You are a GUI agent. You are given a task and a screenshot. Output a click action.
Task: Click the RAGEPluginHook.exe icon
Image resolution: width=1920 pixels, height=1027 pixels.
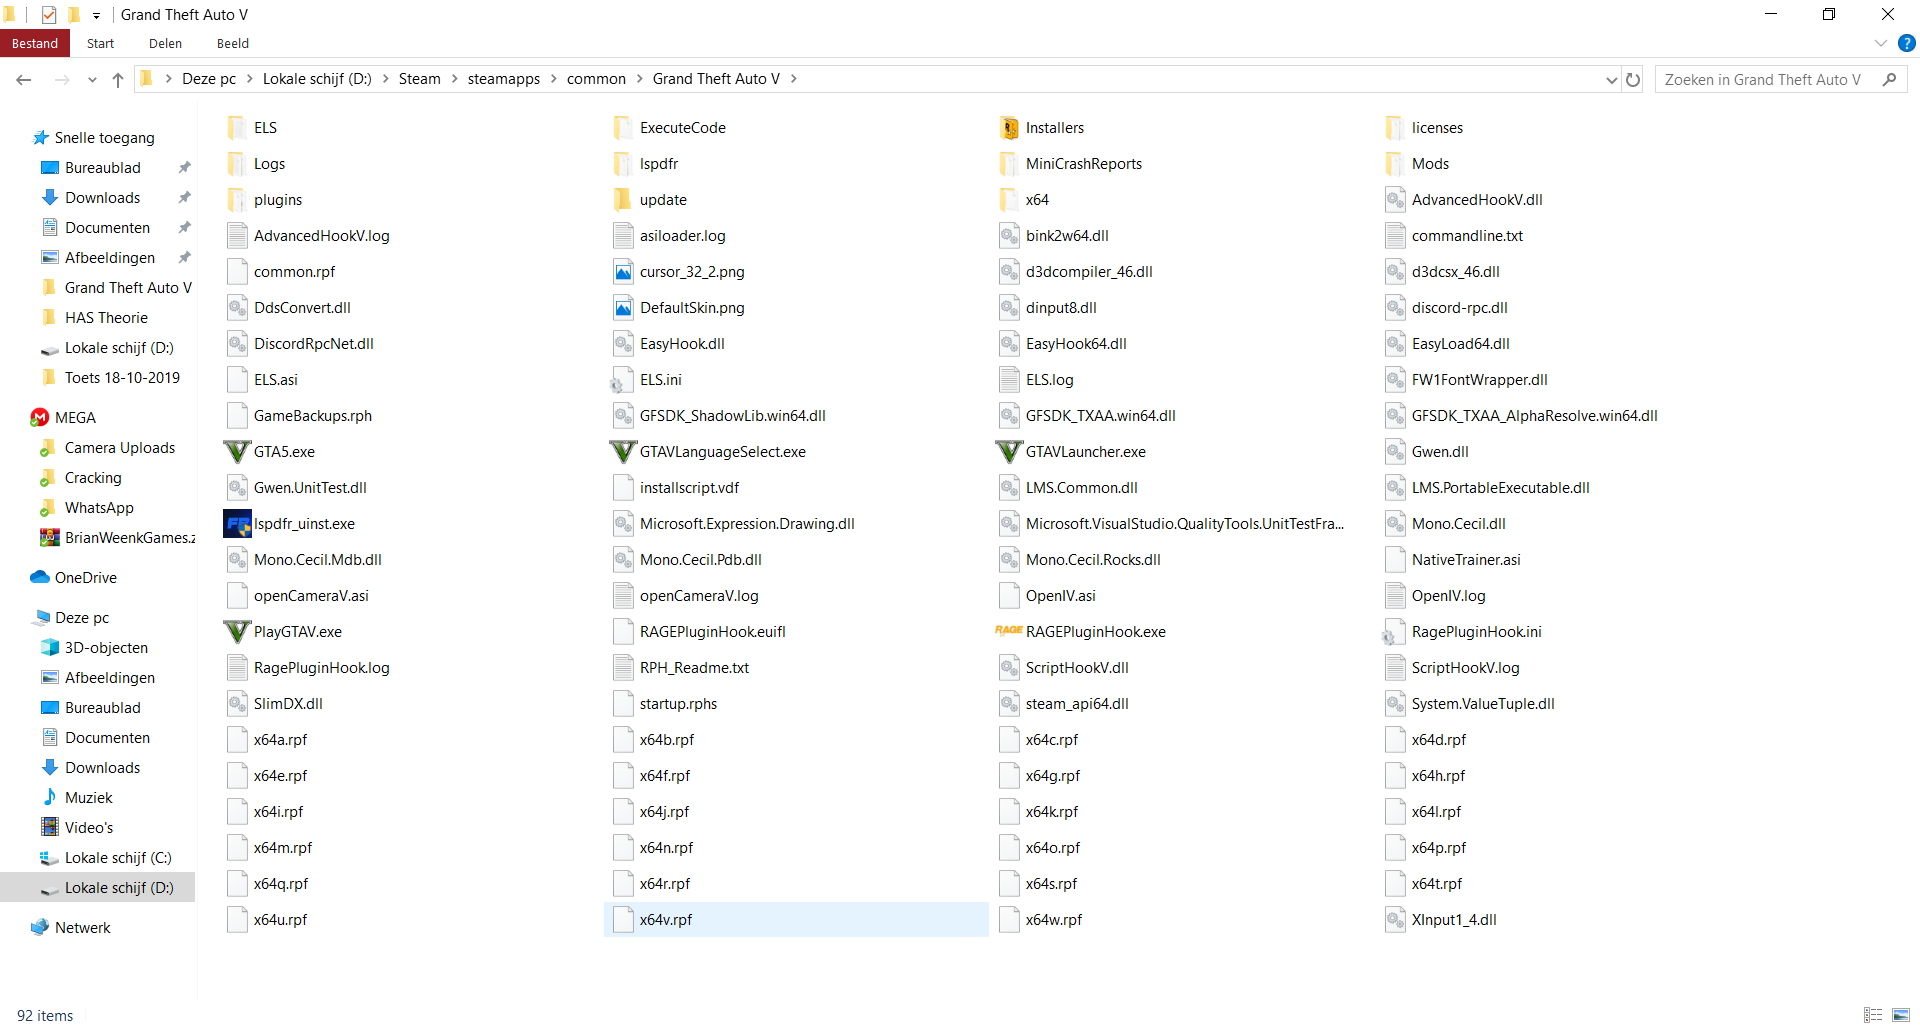pyautogui.click(x=1009, y=630)
